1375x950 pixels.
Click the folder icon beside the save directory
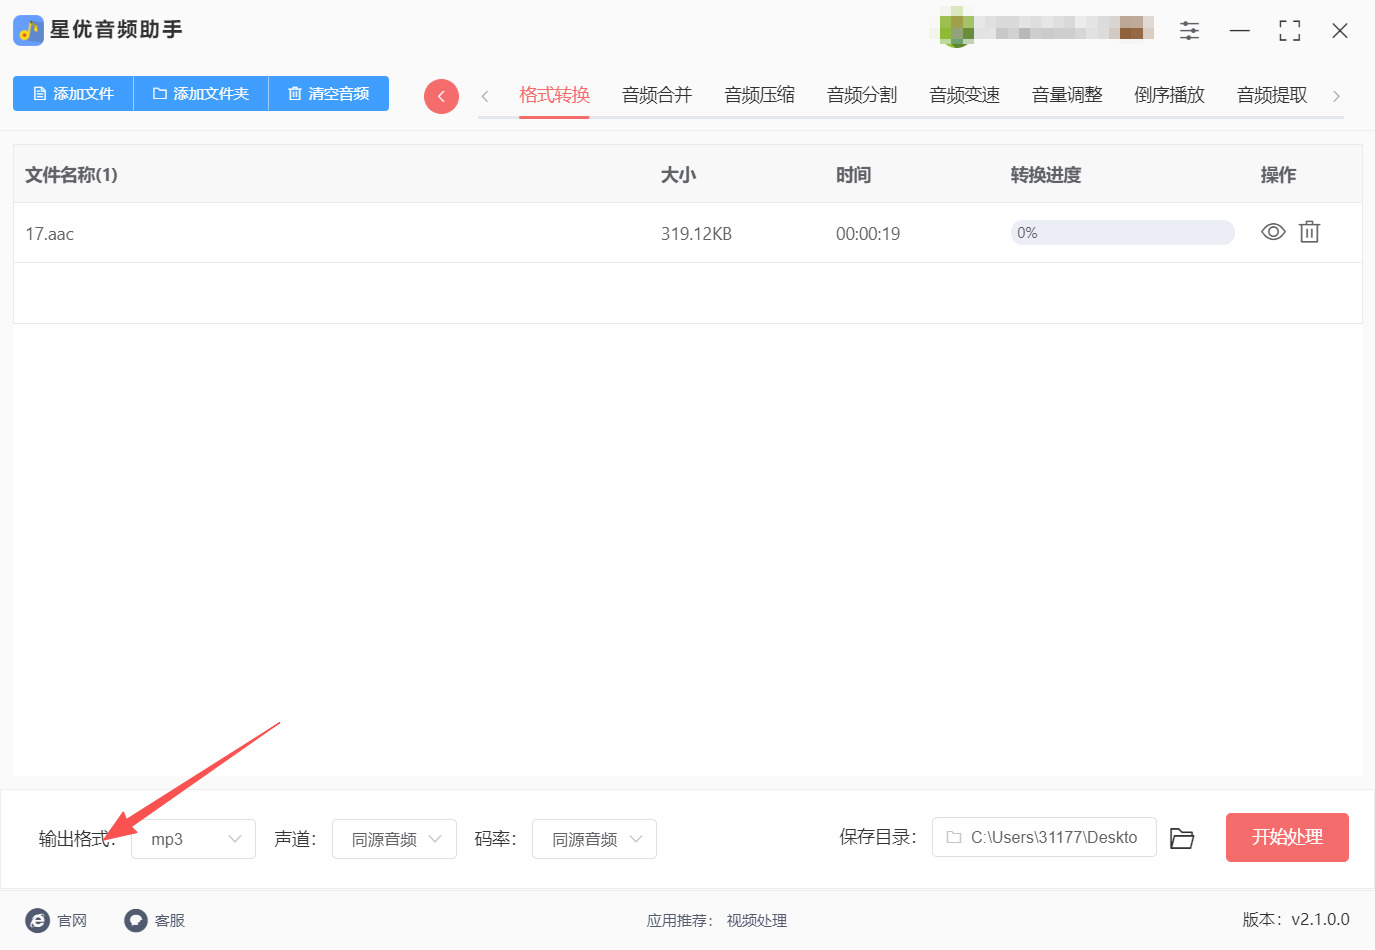point(1181,838)
